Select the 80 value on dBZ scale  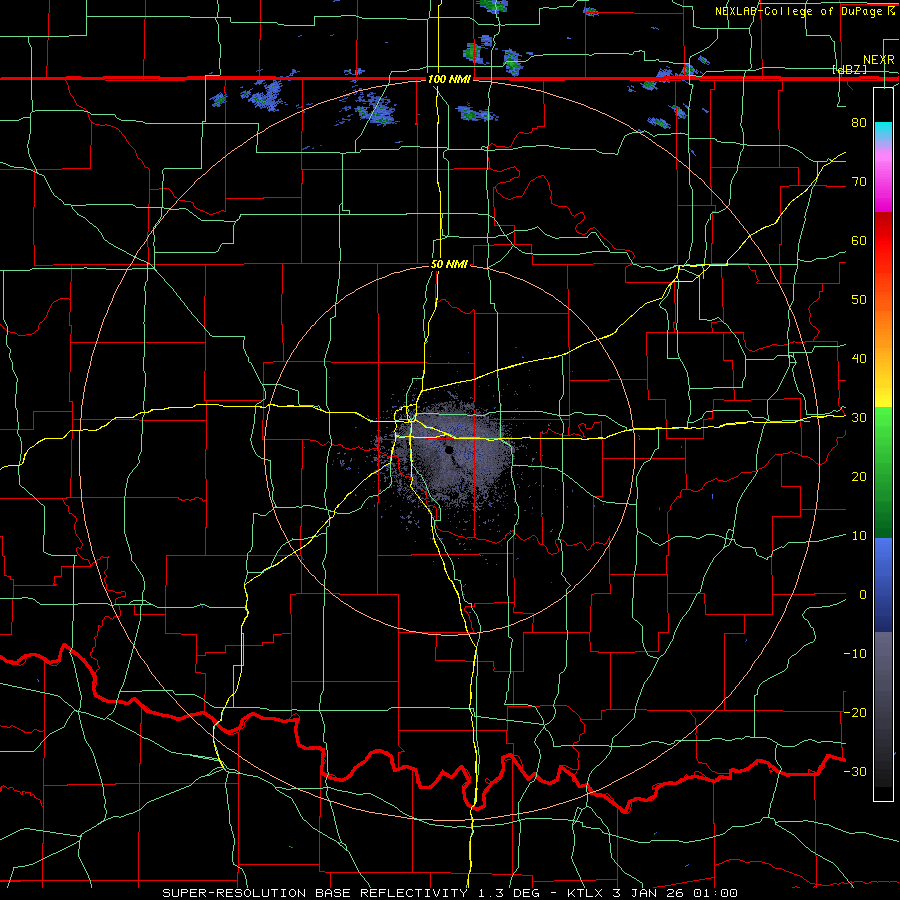click(859, 122)
